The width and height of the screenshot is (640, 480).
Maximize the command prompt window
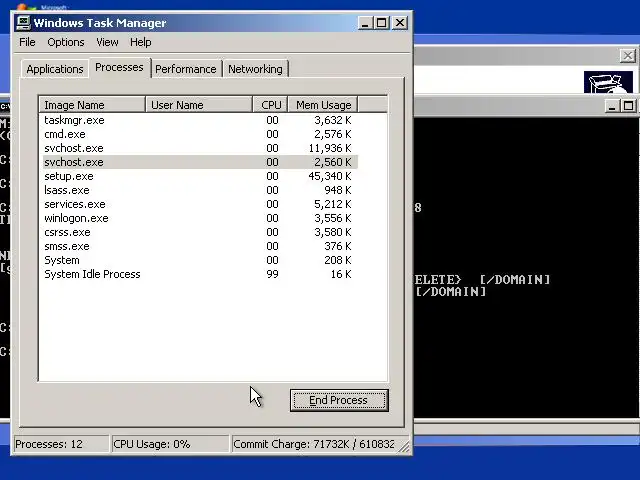[x=629, y=106]
